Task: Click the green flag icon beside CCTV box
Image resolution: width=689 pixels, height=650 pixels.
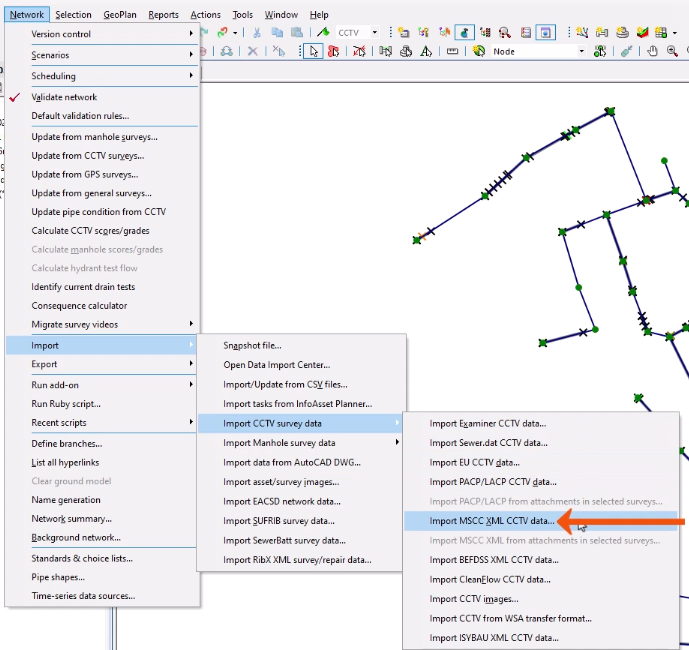Action: point(323,33)
